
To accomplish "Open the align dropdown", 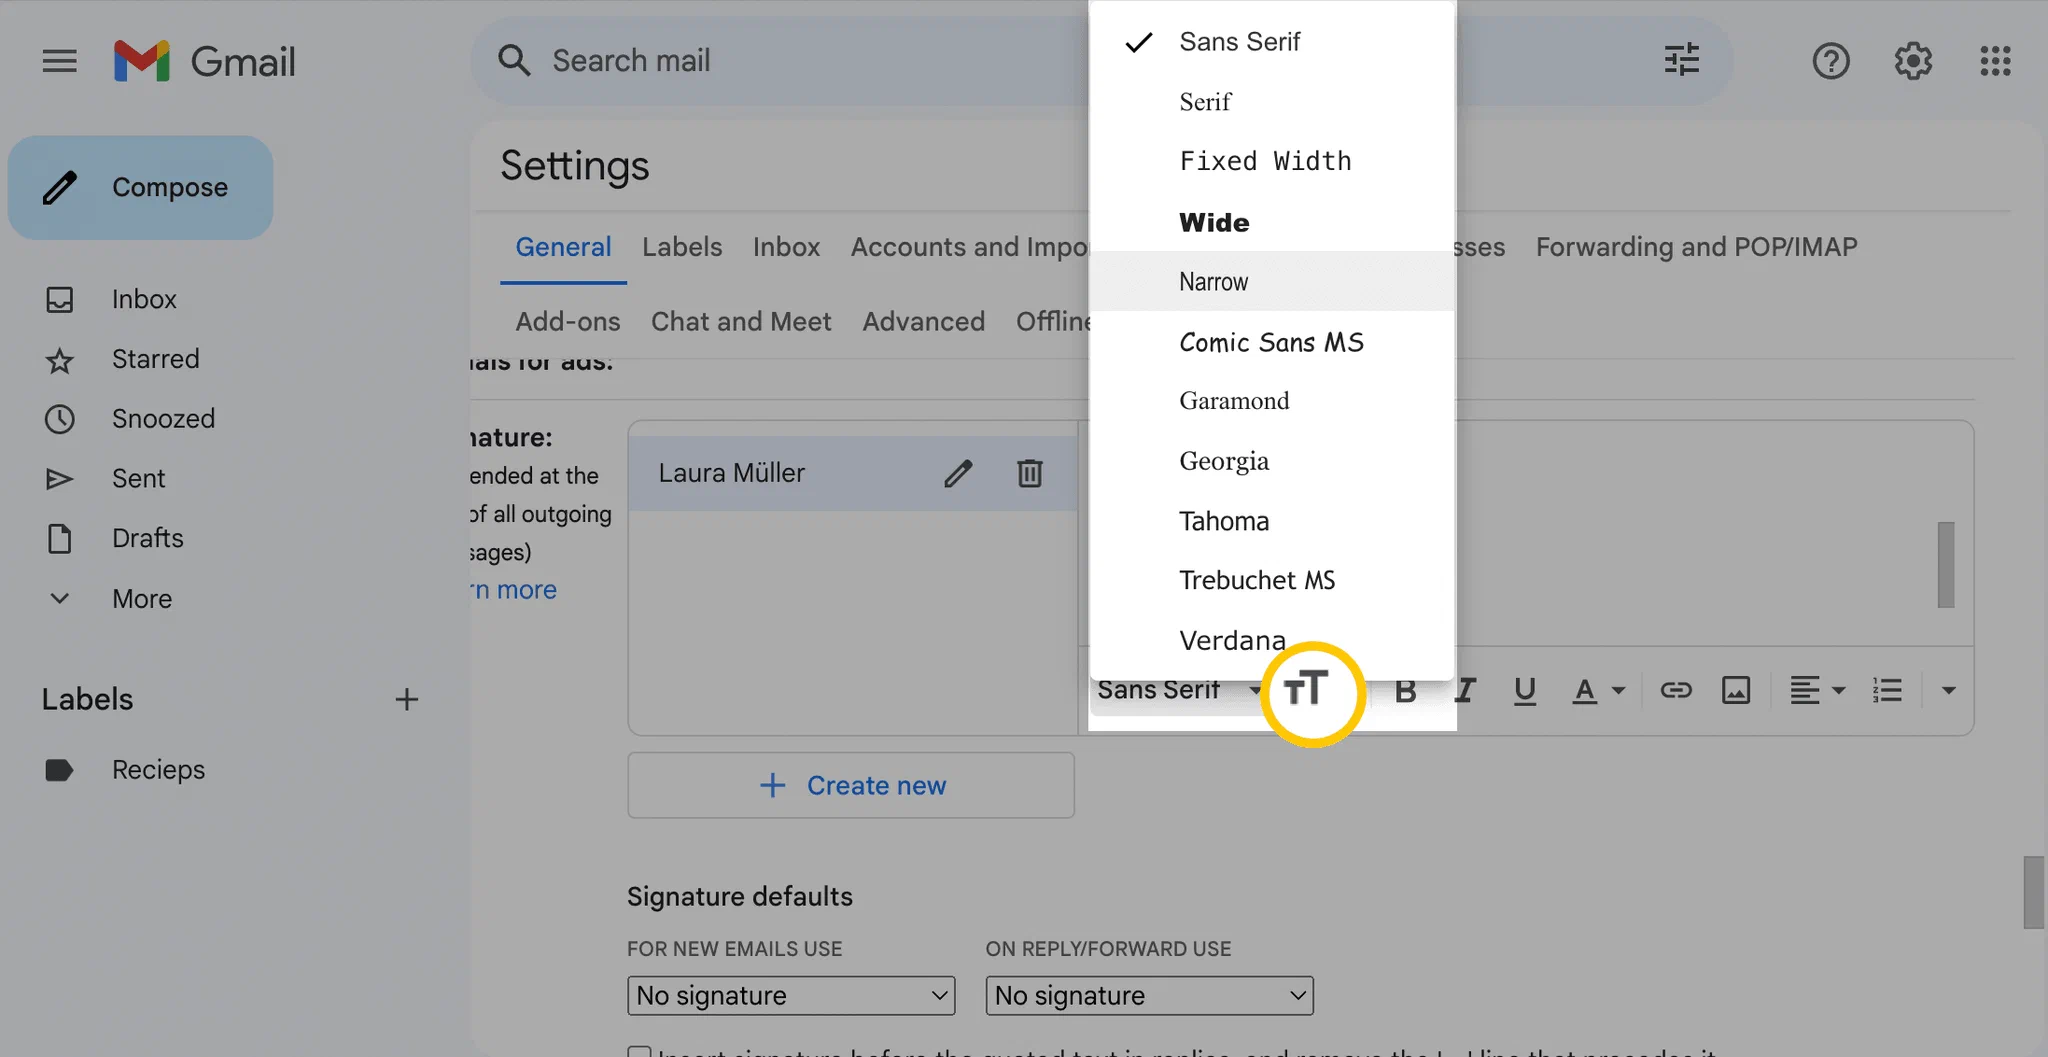I will (1817, 690).
